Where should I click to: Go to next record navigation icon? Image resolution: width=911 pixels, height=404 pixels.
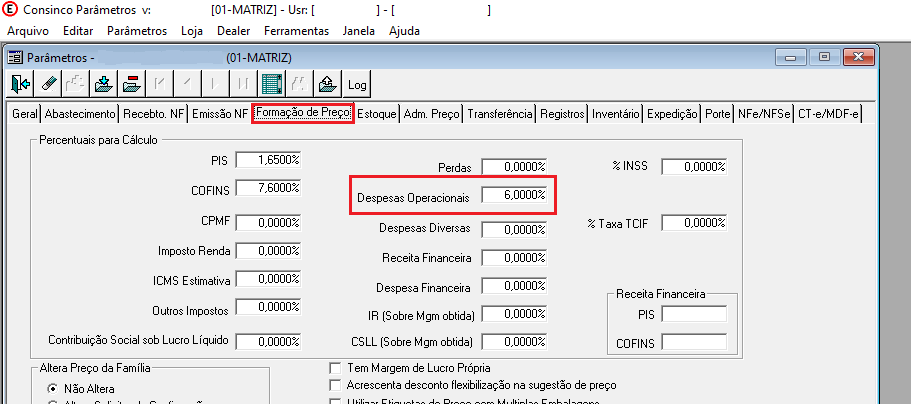click(215, 84)
